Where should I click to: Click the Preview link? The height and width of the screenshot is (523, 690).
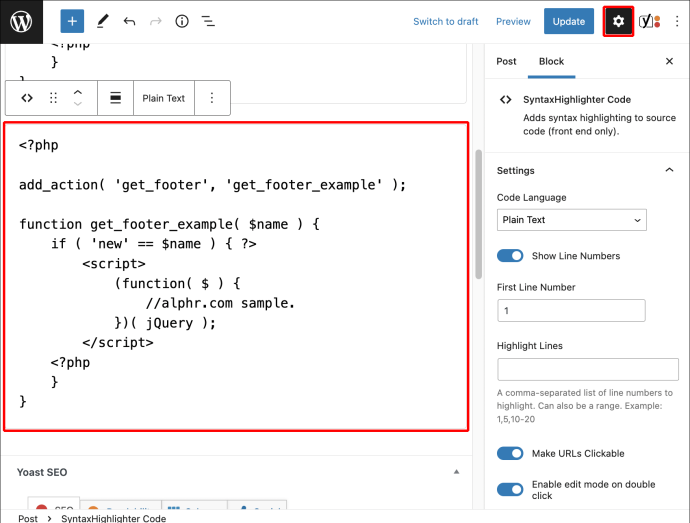[x=513, y=21]
